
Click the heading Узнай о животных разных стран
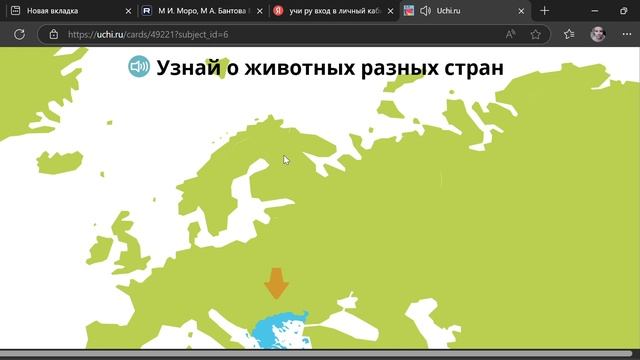click(330, 67)
